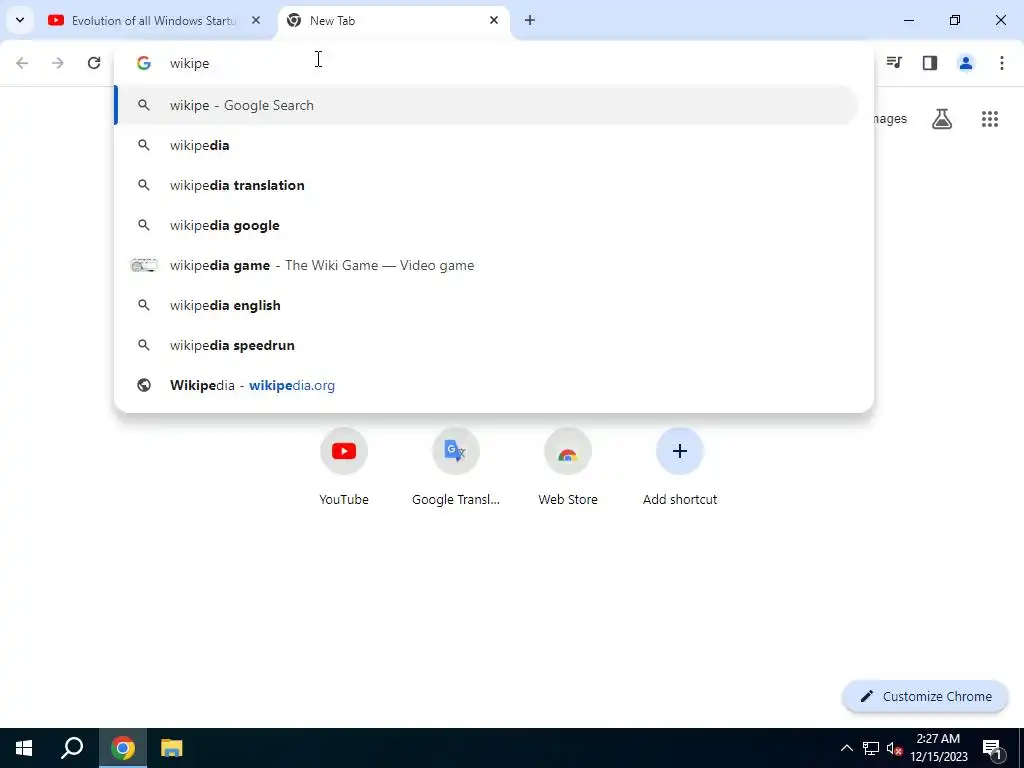
Task: Open File Explorer from taskbar
Action: [172, 748]
